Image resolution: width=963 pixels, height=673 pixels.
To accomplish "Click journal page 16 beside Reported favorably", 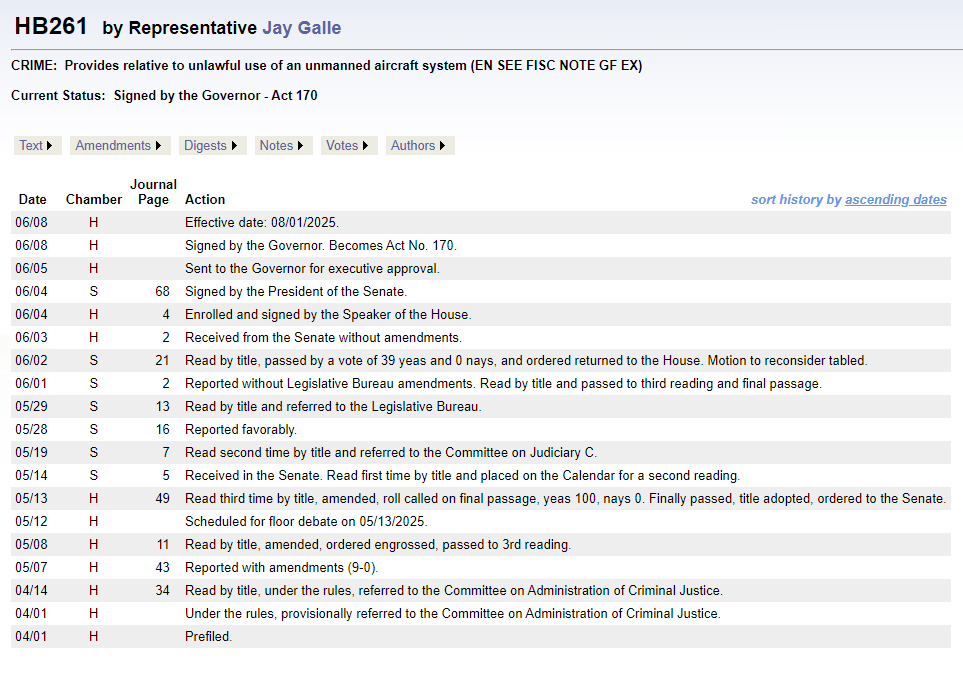I will (x=162, y=430).
